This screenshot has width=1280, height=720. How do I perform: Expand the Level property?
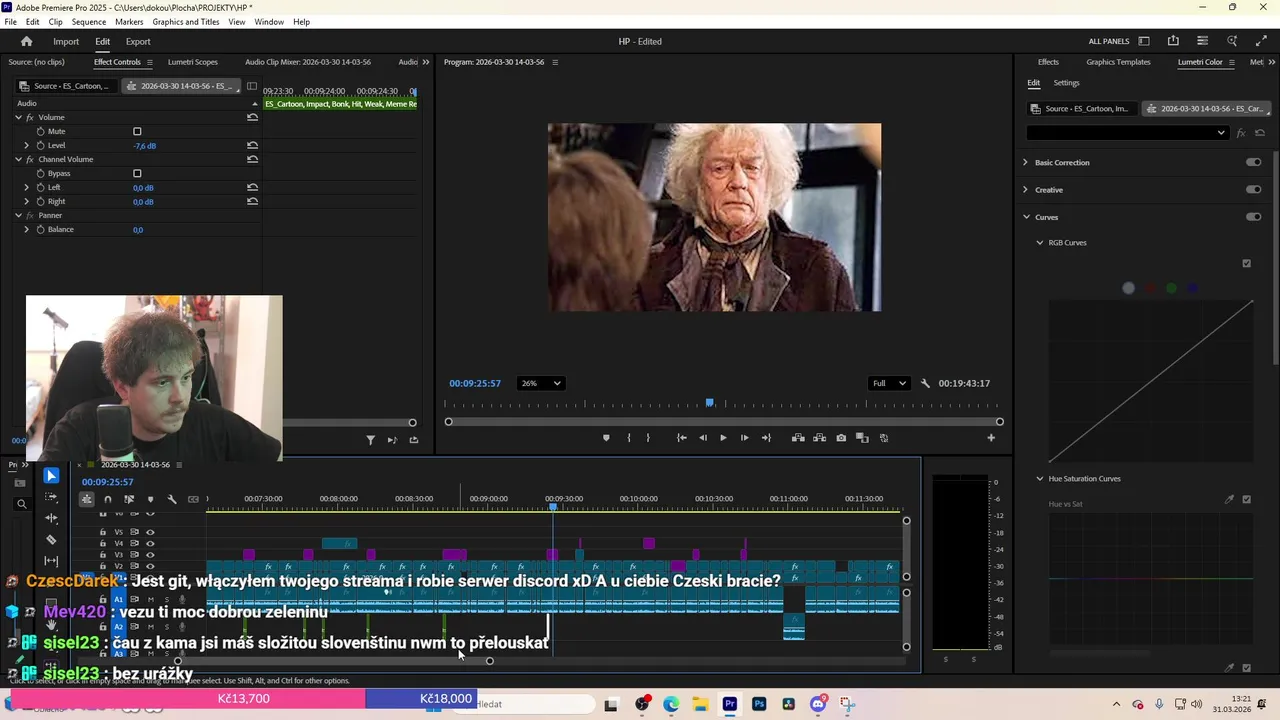(x=27, y=145)
